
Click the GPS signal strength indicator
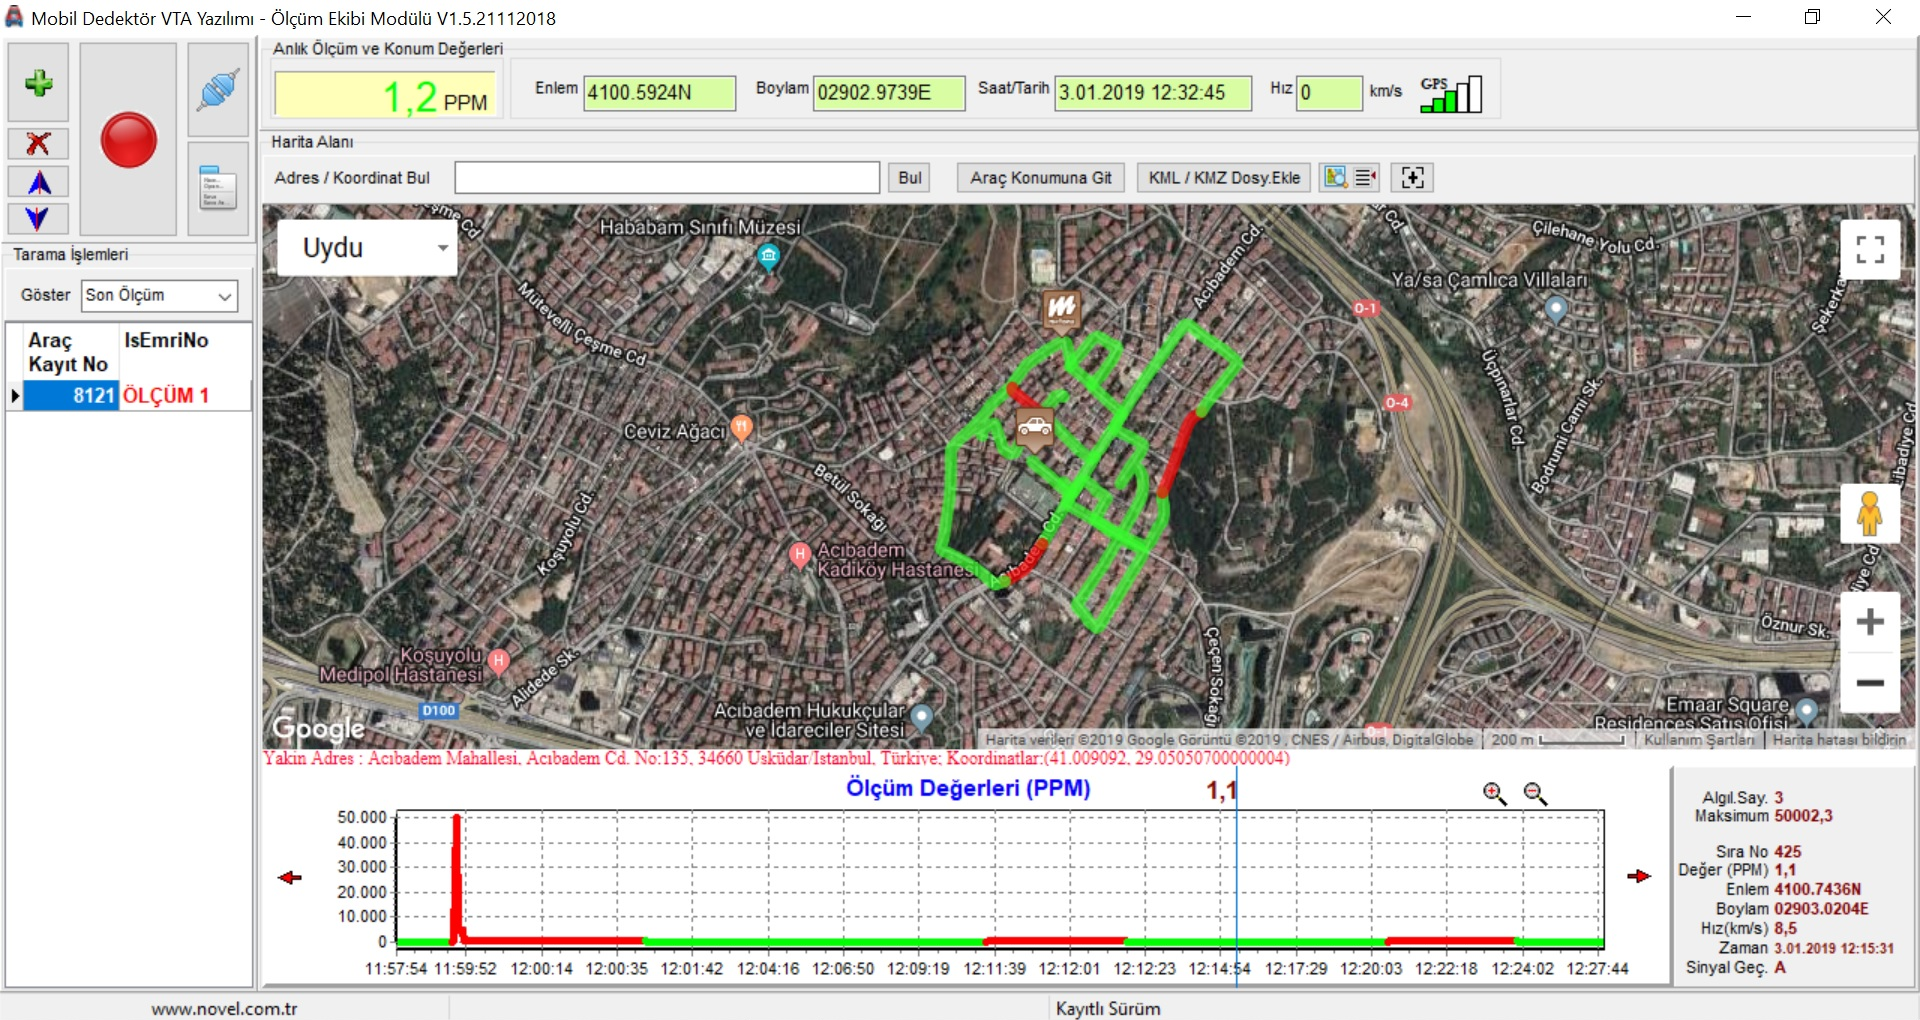click(1451, 94)
